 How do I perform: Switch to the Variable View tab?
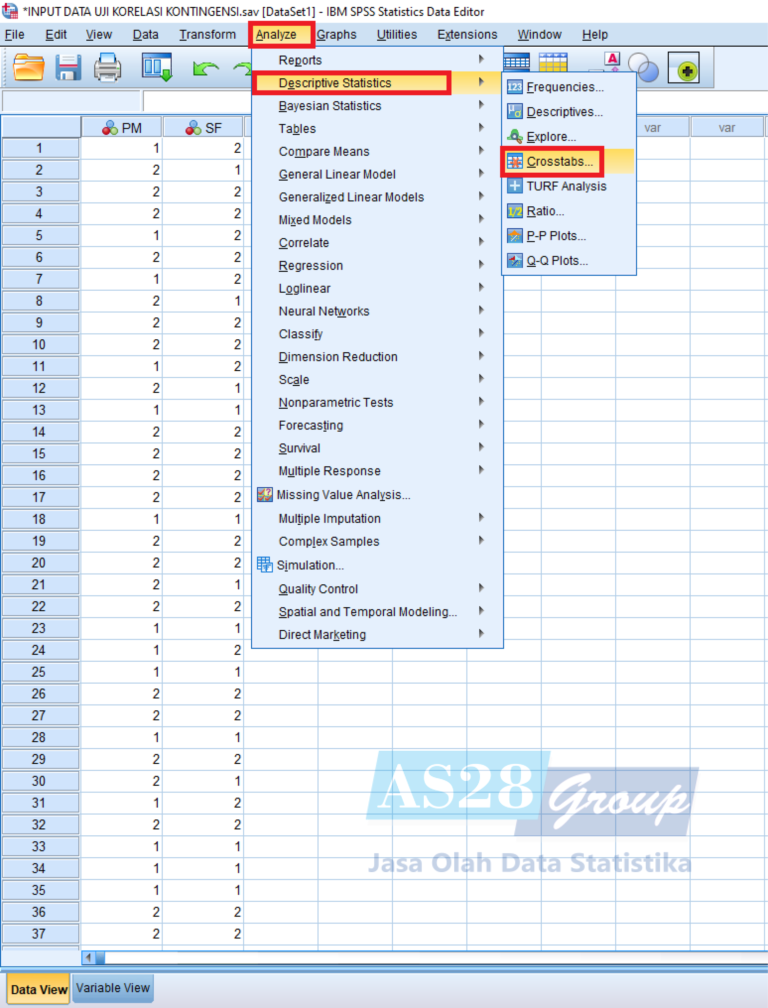point(113,988)
